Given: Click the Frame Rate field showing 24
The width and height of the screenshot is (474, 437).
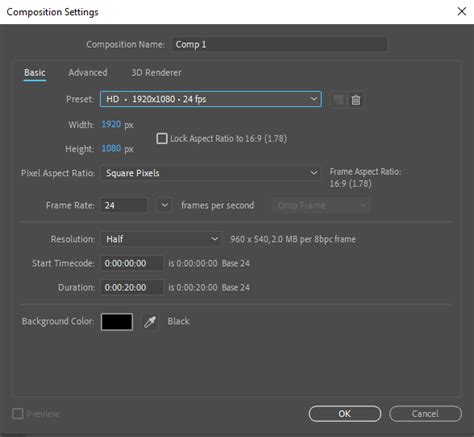Looking at the screenshot, I should [x=124, y=205].
